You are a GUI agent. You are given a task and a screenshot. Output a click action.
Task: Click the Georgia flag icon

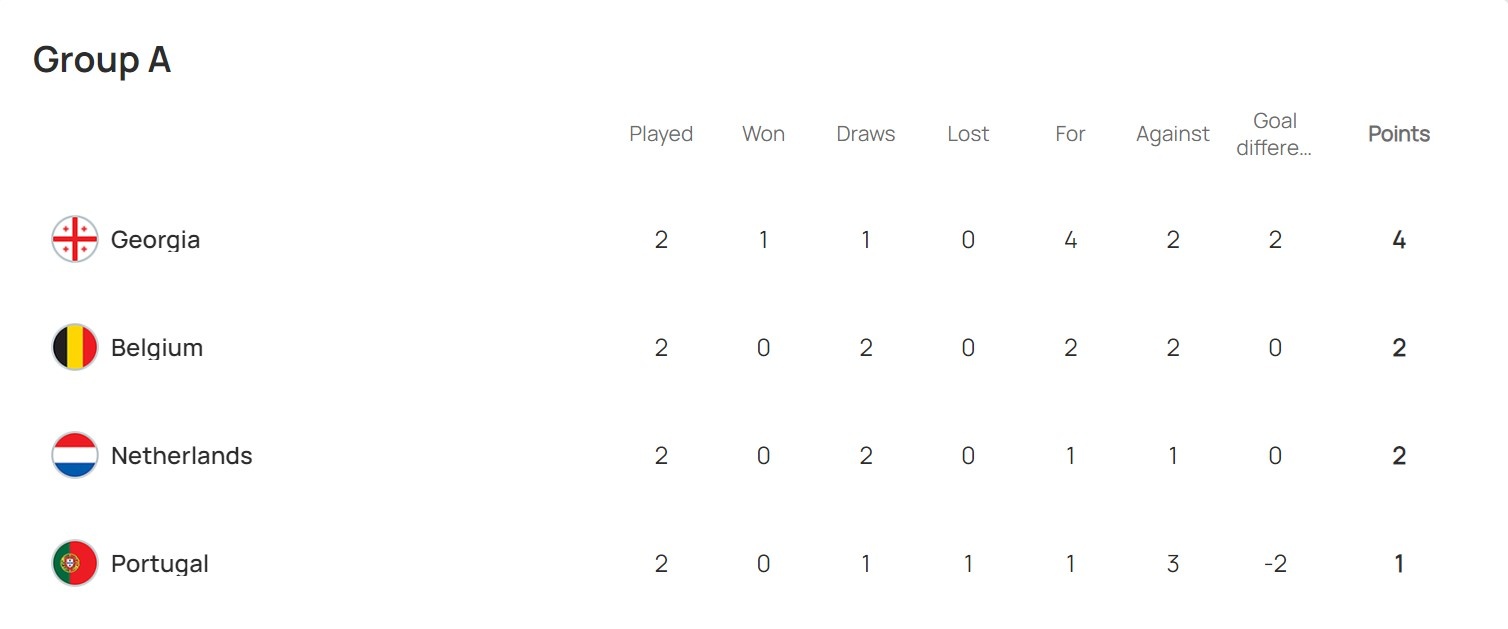click(x=75, y=240)
